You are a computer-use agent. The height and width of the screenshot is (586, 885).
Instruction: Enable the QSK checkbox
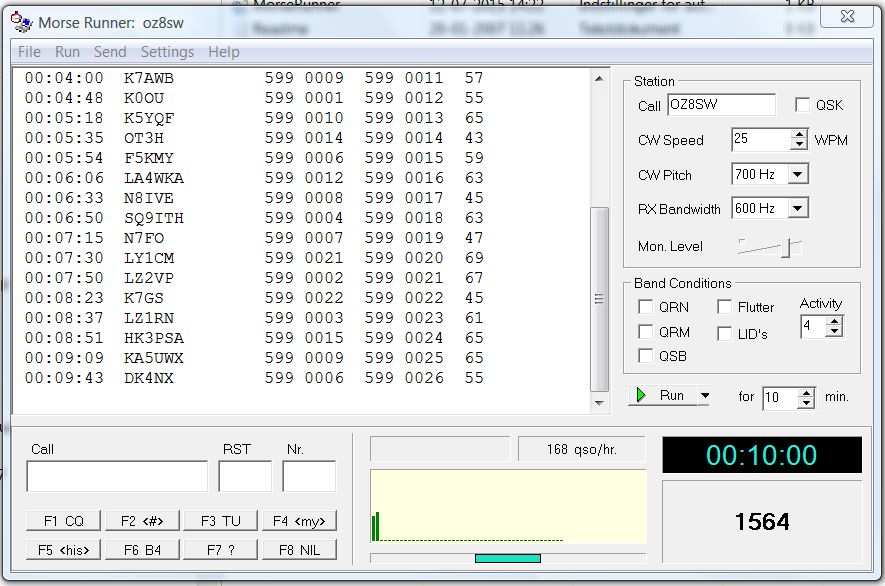pos(802,105)
